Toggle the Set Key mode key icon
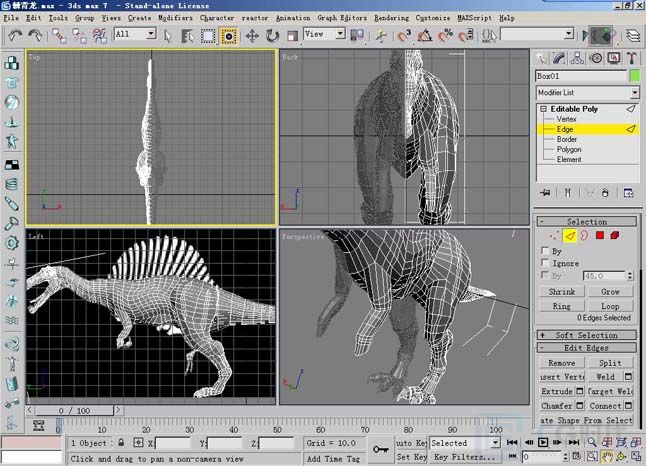 (x=381, y=449)
